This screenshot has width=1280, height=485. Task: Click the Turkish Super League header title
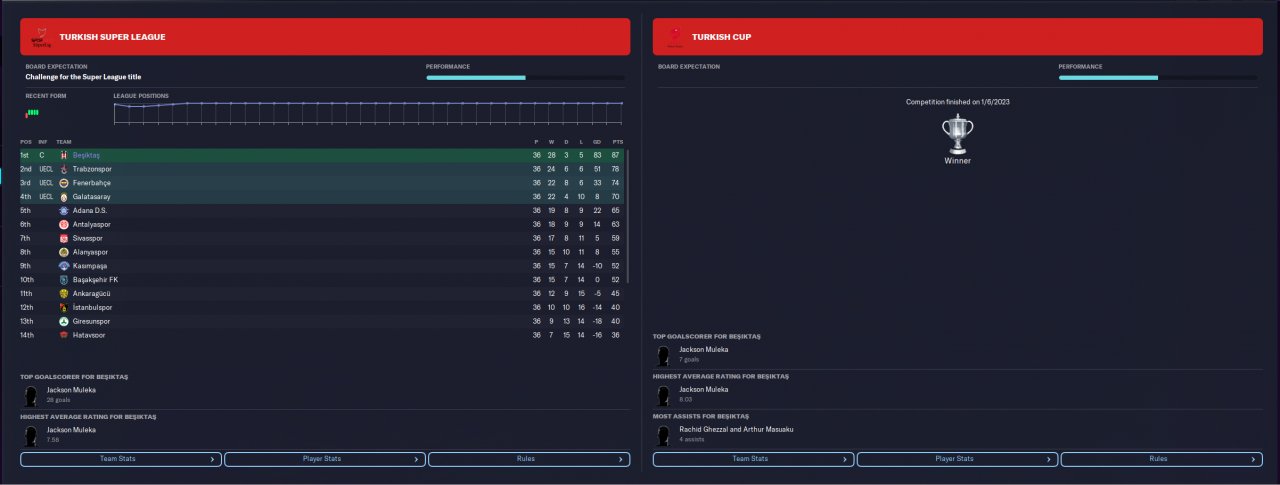(112, 37)
